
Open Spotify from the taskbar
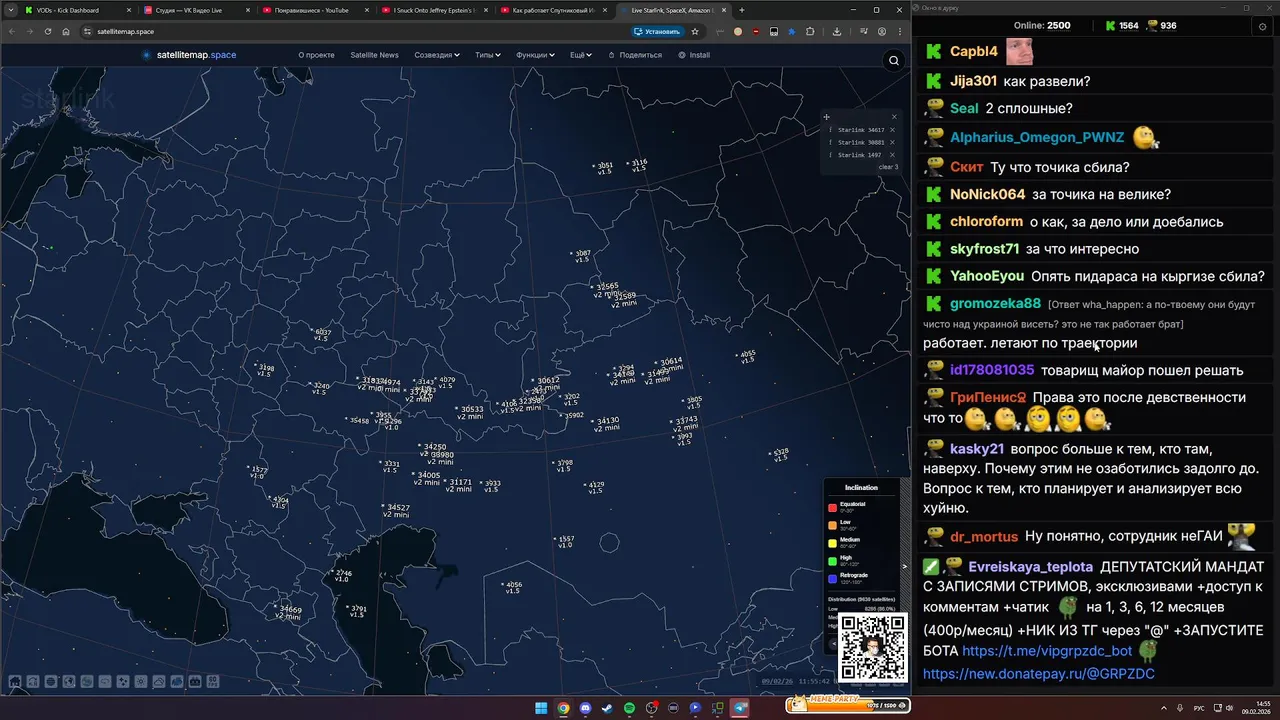pyautogui.click(x=629, y=708)
